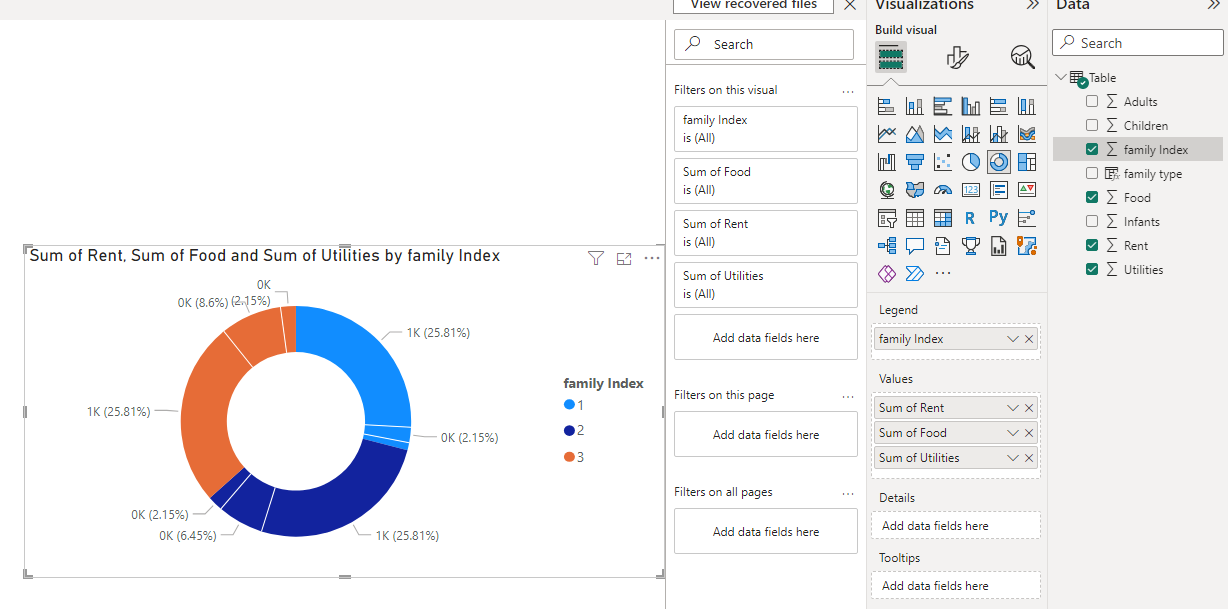
Task: Open the Format visual paintbrush tab
Action: [x=957, y=57]
